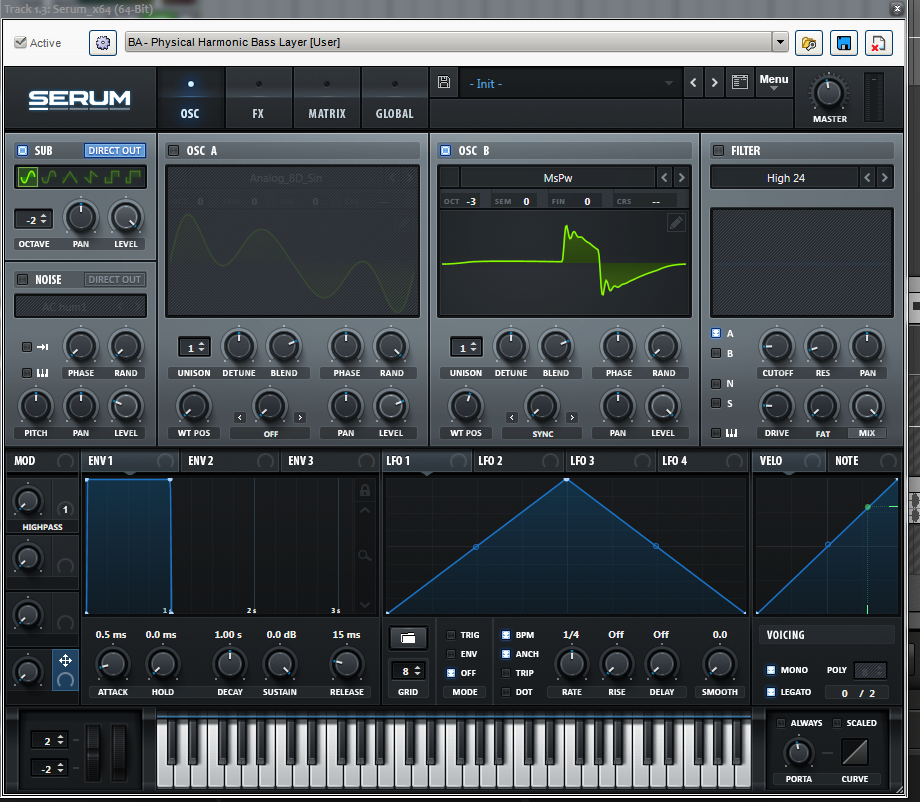Disable the MONO voicing checkbox
The image size is (920, 802).
coord(771,670)
